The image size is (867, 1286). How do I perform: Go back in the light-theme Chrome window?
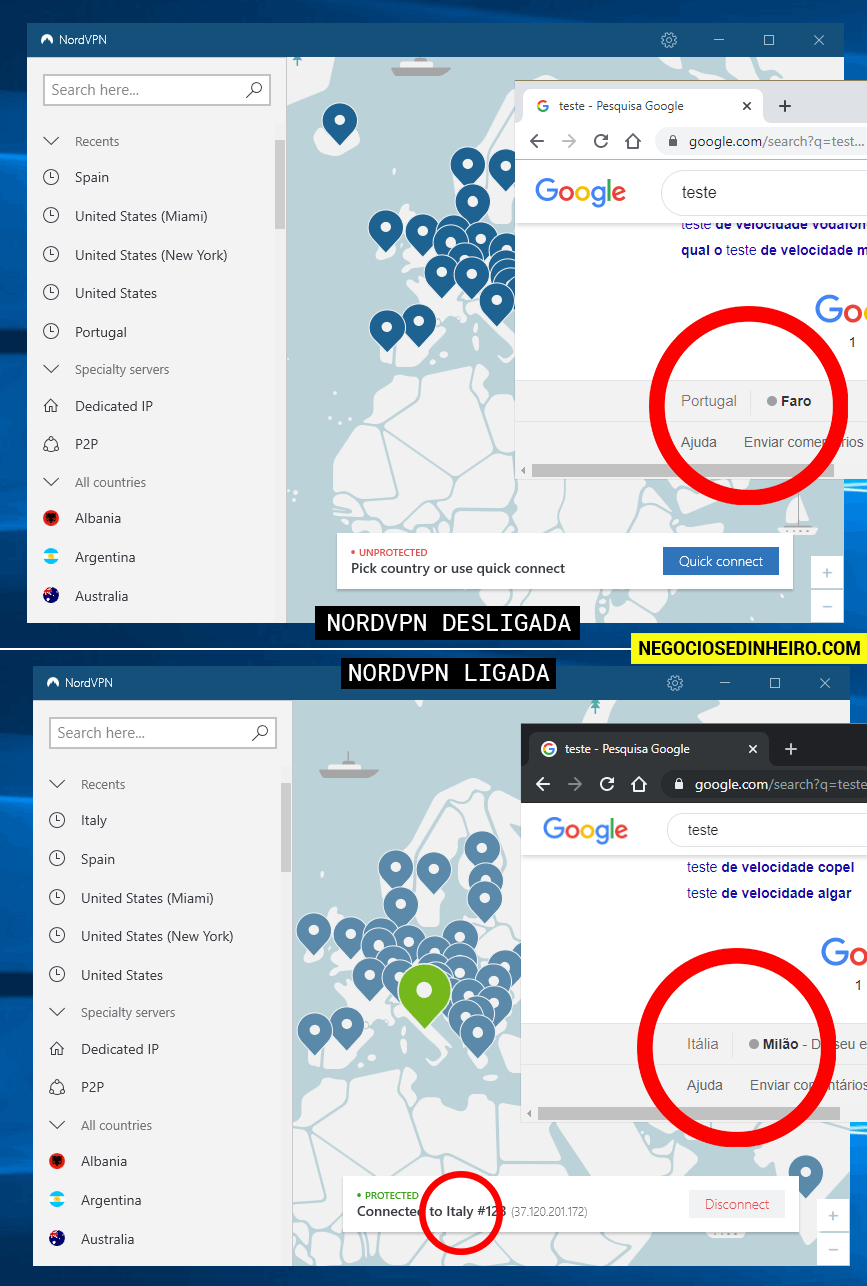pos(537,141)
